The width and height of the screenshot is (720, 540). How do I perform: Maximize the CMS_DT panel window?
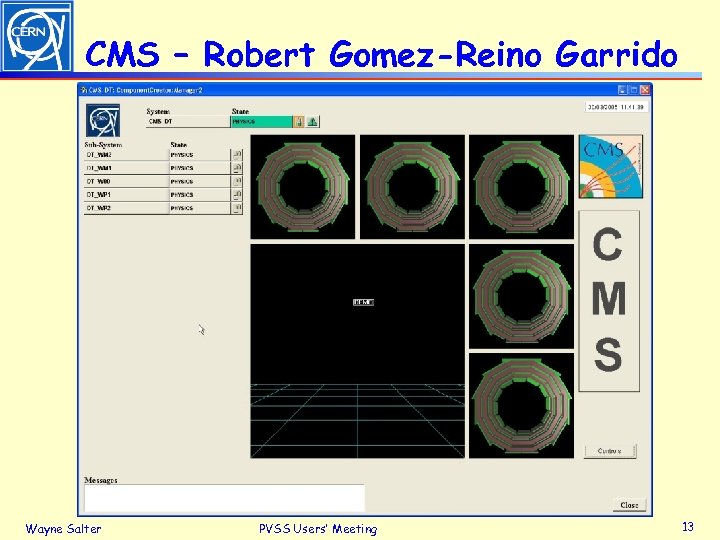(634, 90)
